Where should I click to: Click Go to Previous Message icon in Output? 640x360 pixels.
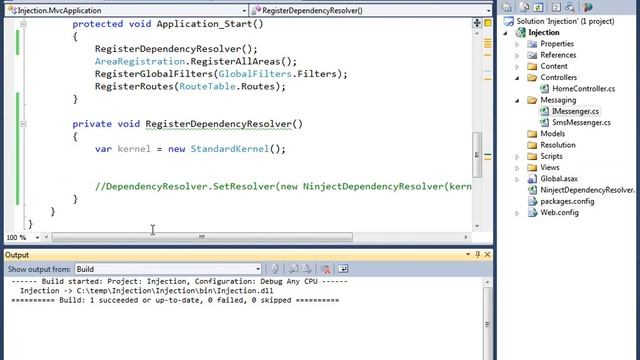tap(293, 269)
